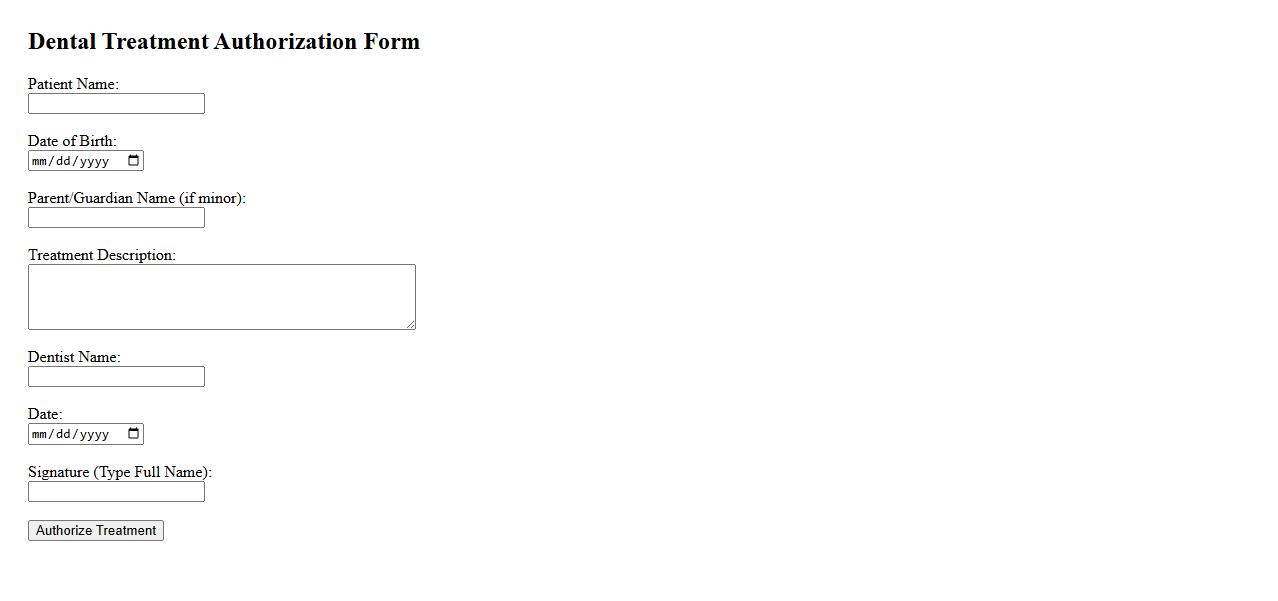Image resolution: width=1278 pixels, height=601 pixels.
Task: Open the treatment Date calendar picker icon
Action: click(134, 434)
